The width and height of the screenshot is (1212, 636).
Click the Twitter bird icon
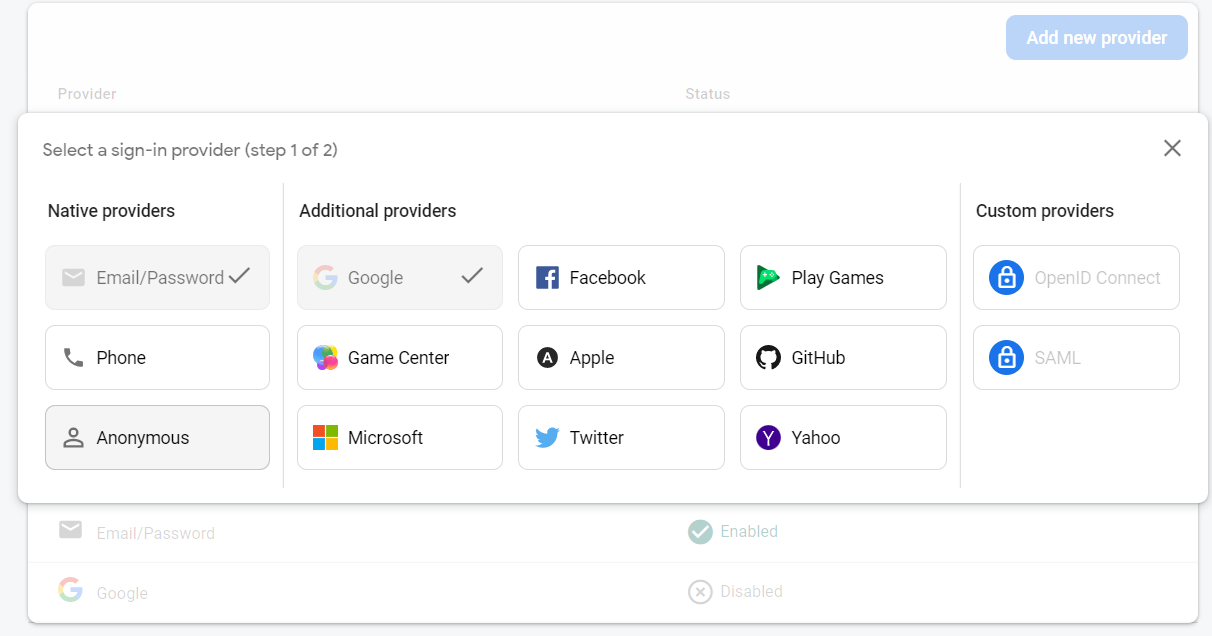point(547,438)
